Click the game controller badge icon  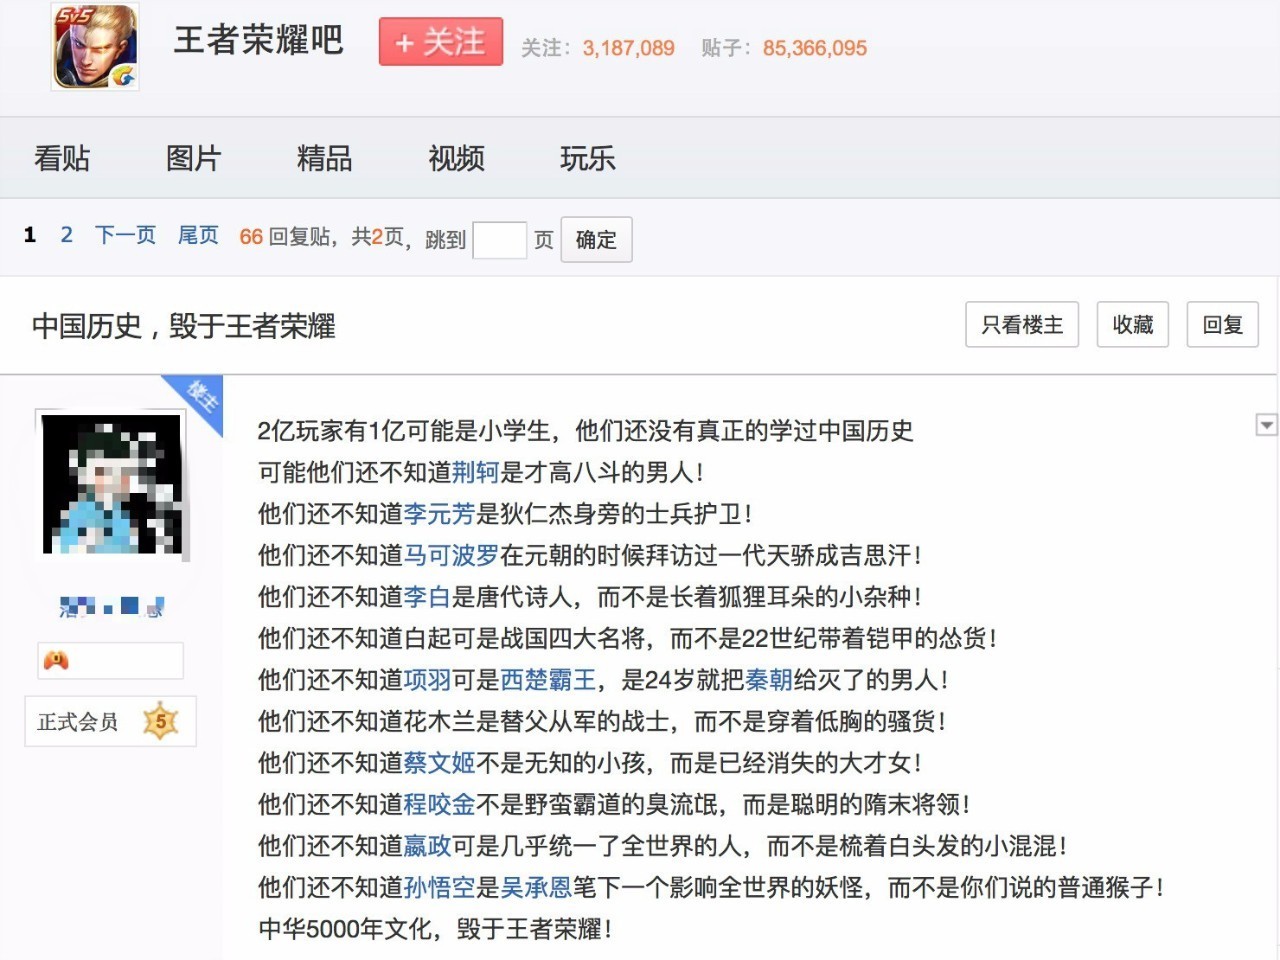click(x=56, y=660)
